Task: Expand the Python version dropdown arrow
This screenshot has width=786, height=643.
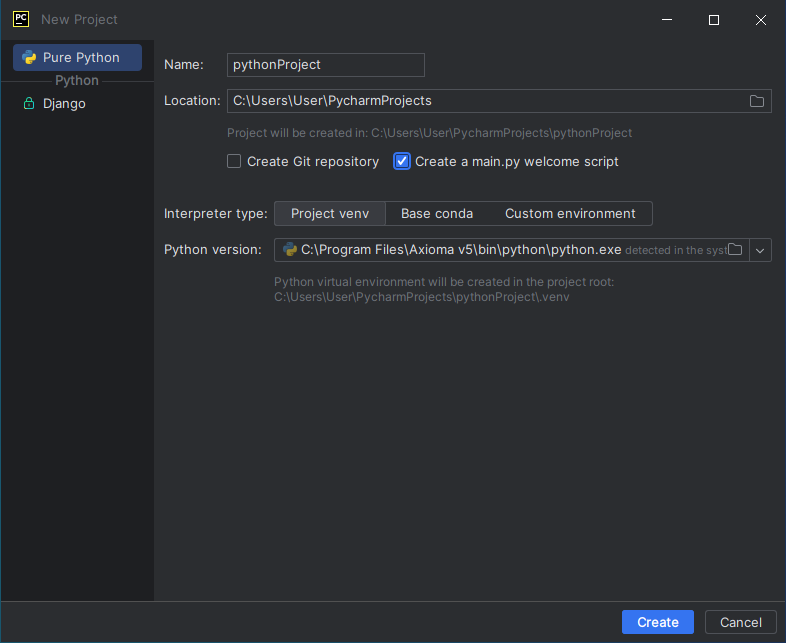Action: pyautogui.click(x=760, y=250)
